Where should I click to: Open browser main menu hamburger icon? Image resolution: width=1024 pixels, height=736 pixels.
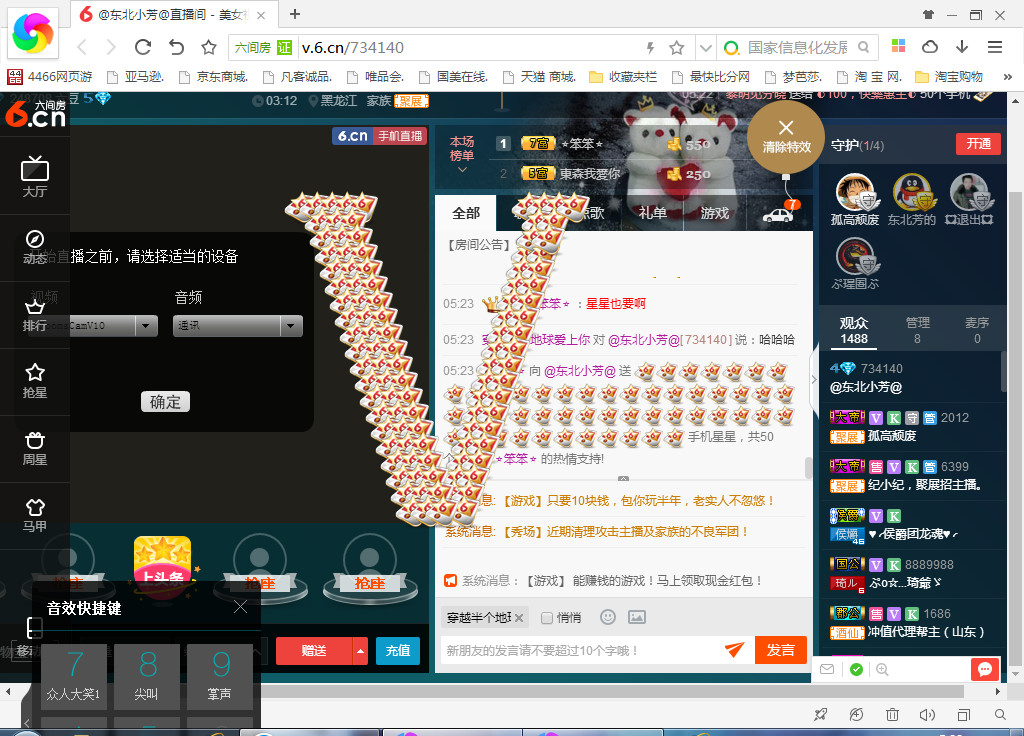click(x=995, y=47)
